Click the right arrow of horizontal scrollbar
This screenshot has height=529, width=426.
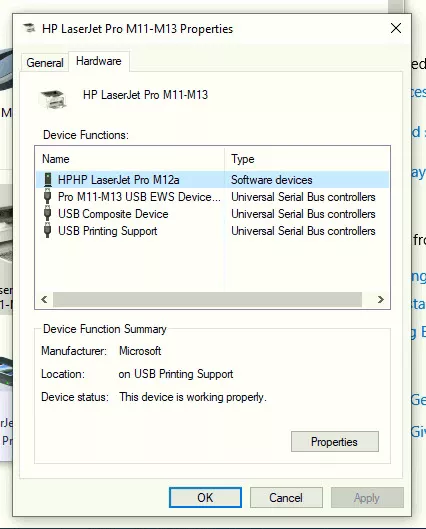point(381,300)
